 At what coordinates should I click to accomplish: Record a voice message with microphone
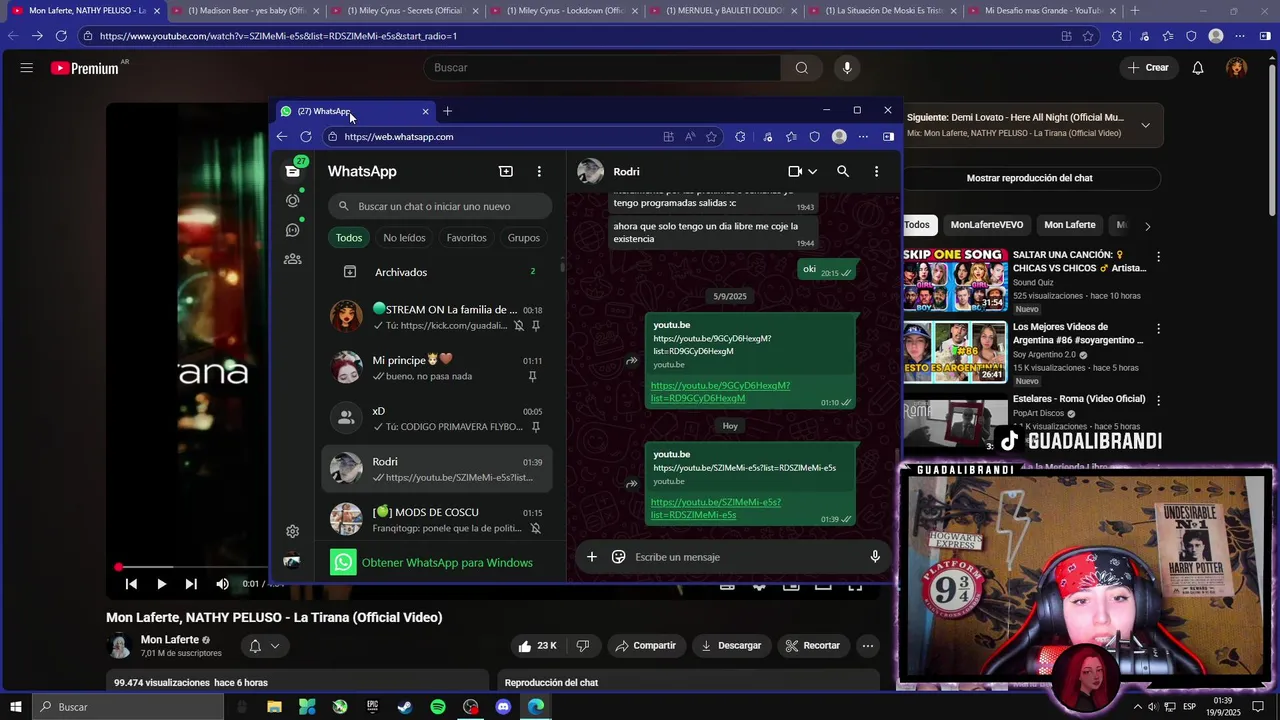[875, 557]
